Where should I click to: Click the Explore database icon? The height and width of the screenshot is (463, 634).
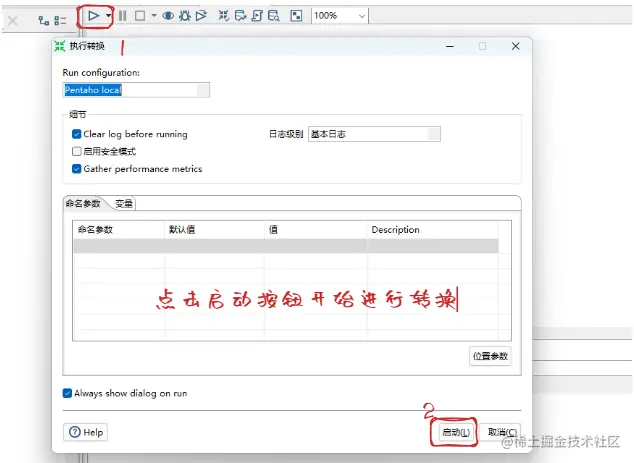274,16
